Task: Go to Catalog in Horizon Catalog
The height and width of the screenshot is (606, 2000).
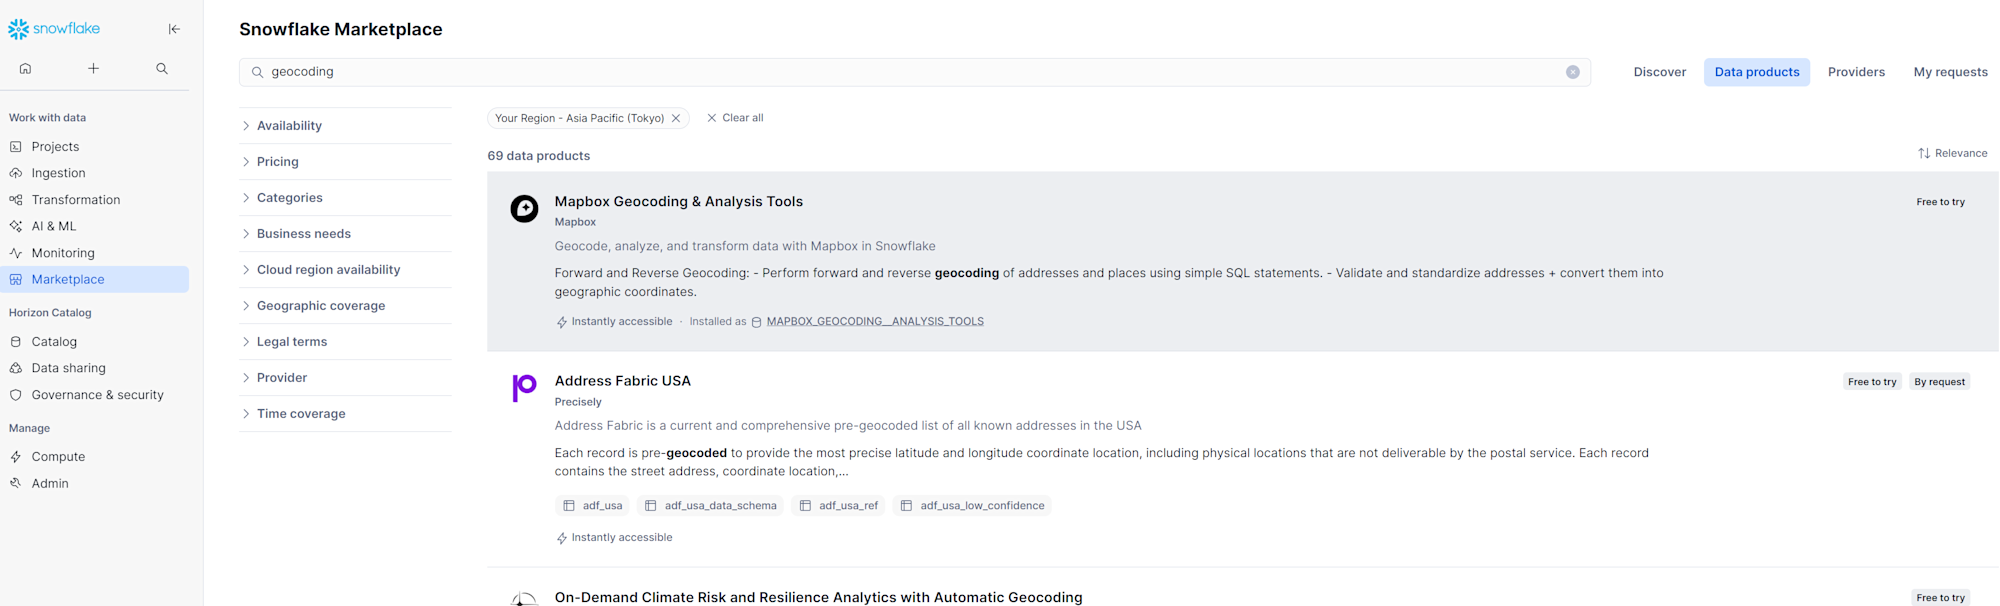Action: click(x=54, y=342)
